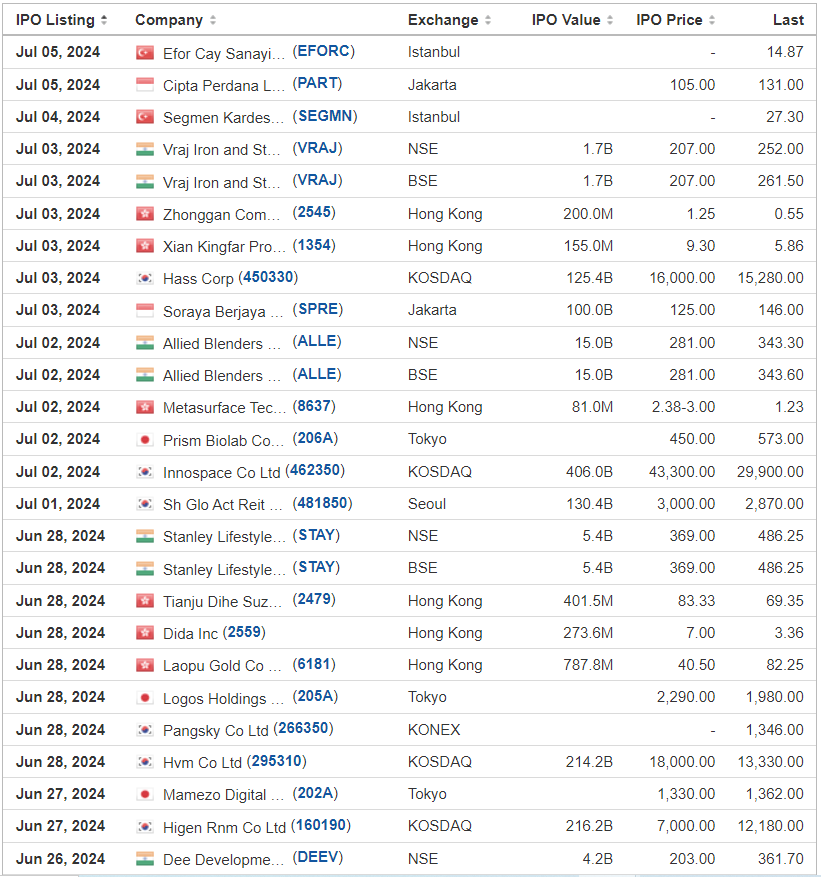Click Turkey flag beside Segmen Kardes
This screenshot has height=877, width=821.
point(145,117)
